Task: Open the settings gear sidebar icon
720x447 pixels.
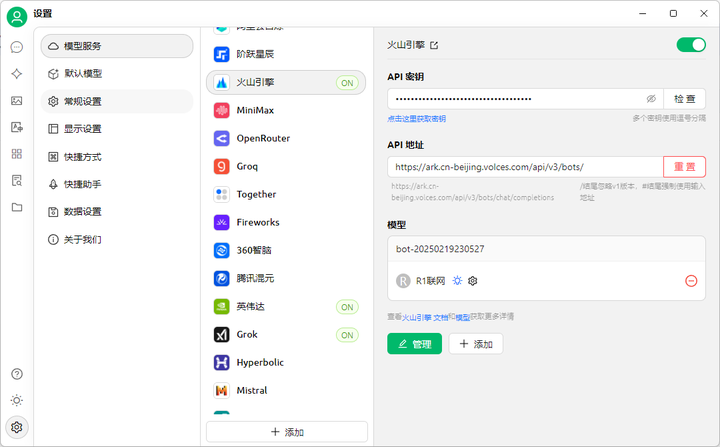Action: (x=17, y=427)
